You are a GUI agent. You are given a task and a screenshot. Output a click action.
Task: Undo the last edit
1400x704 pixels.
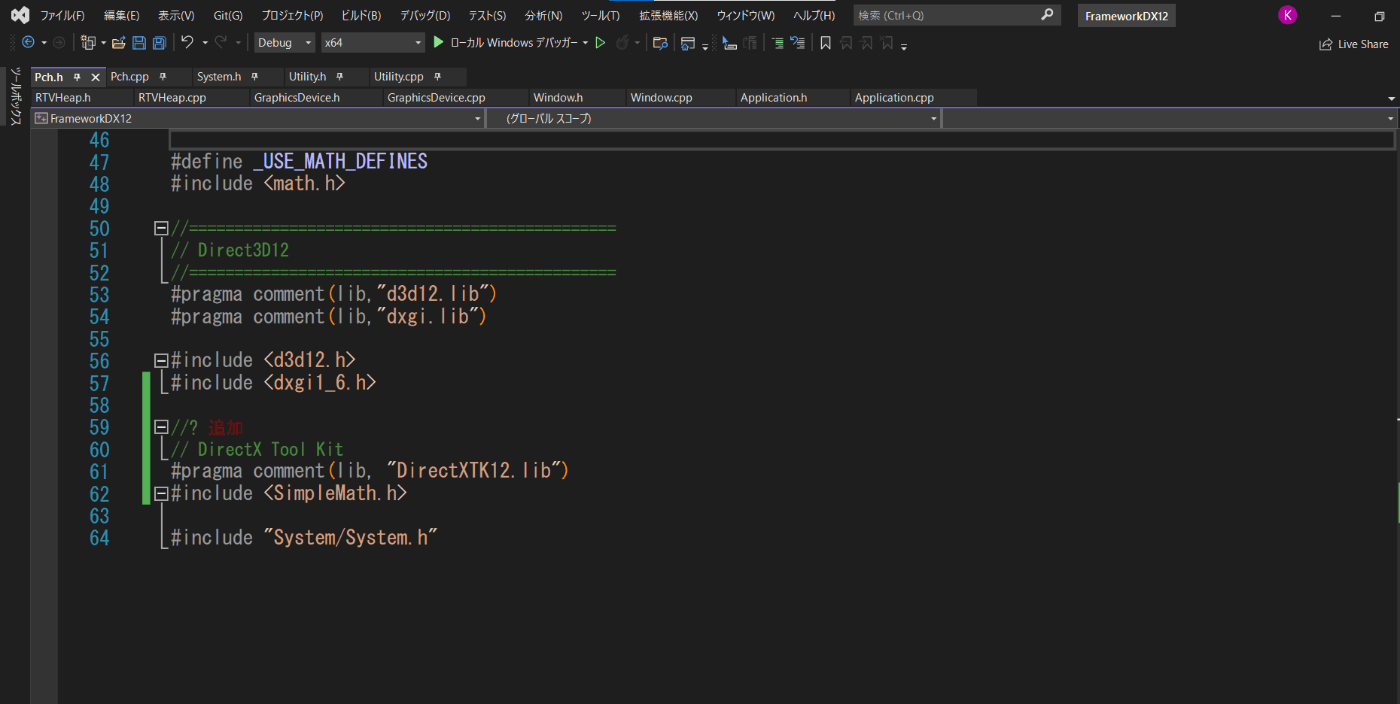click(x=189, y=42)
